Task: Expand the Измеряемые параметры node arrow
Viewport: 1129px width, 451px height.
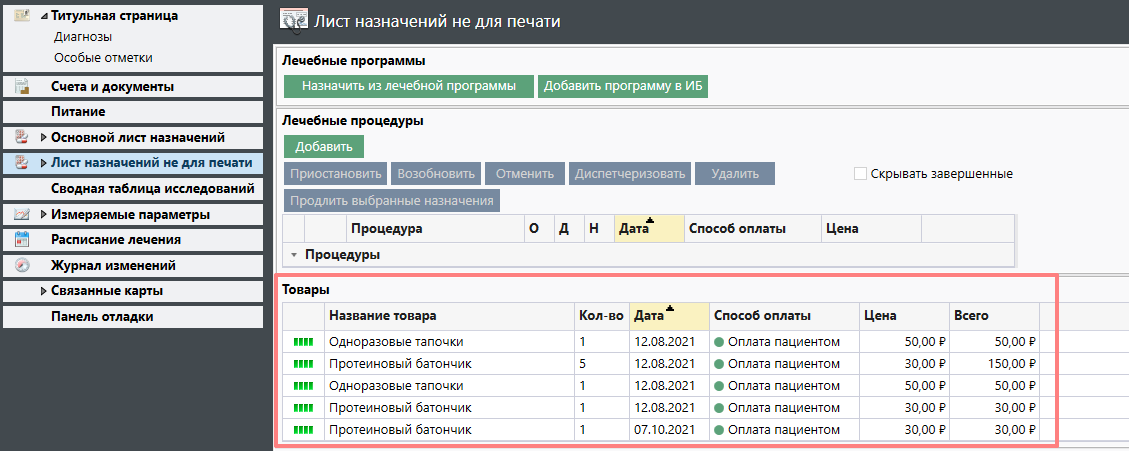Action: (x=43, y=215)
